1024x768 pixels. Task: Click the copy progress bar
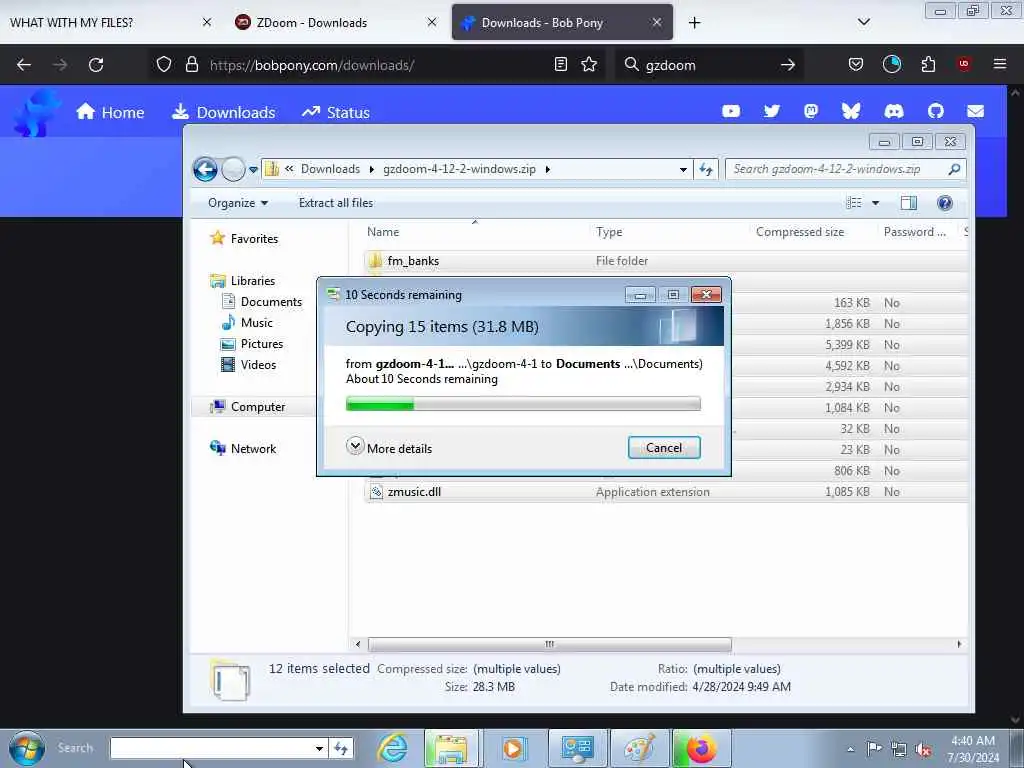click(x=523, y=404)
